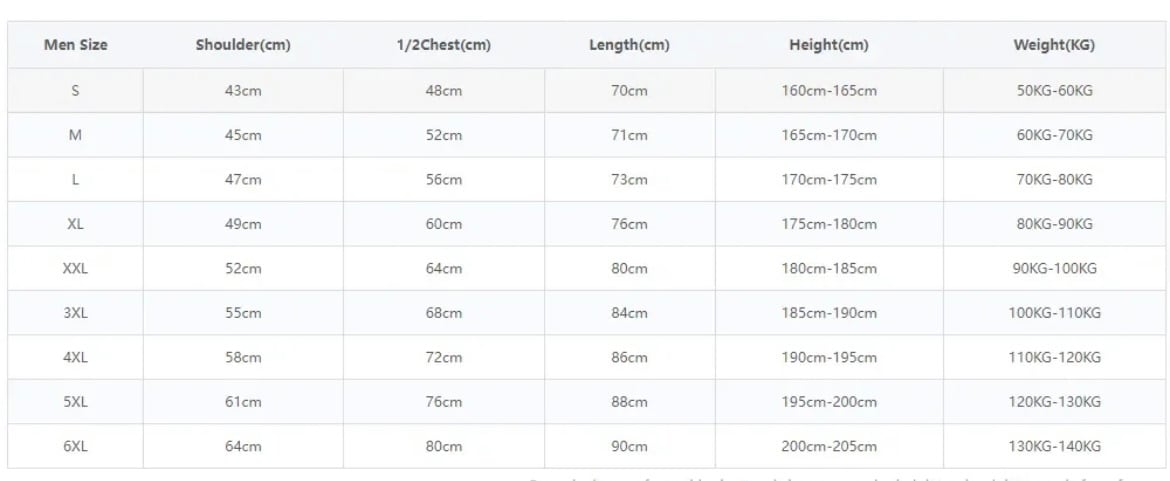Select the 49cm shoulder value for XL

pos(243,224)
